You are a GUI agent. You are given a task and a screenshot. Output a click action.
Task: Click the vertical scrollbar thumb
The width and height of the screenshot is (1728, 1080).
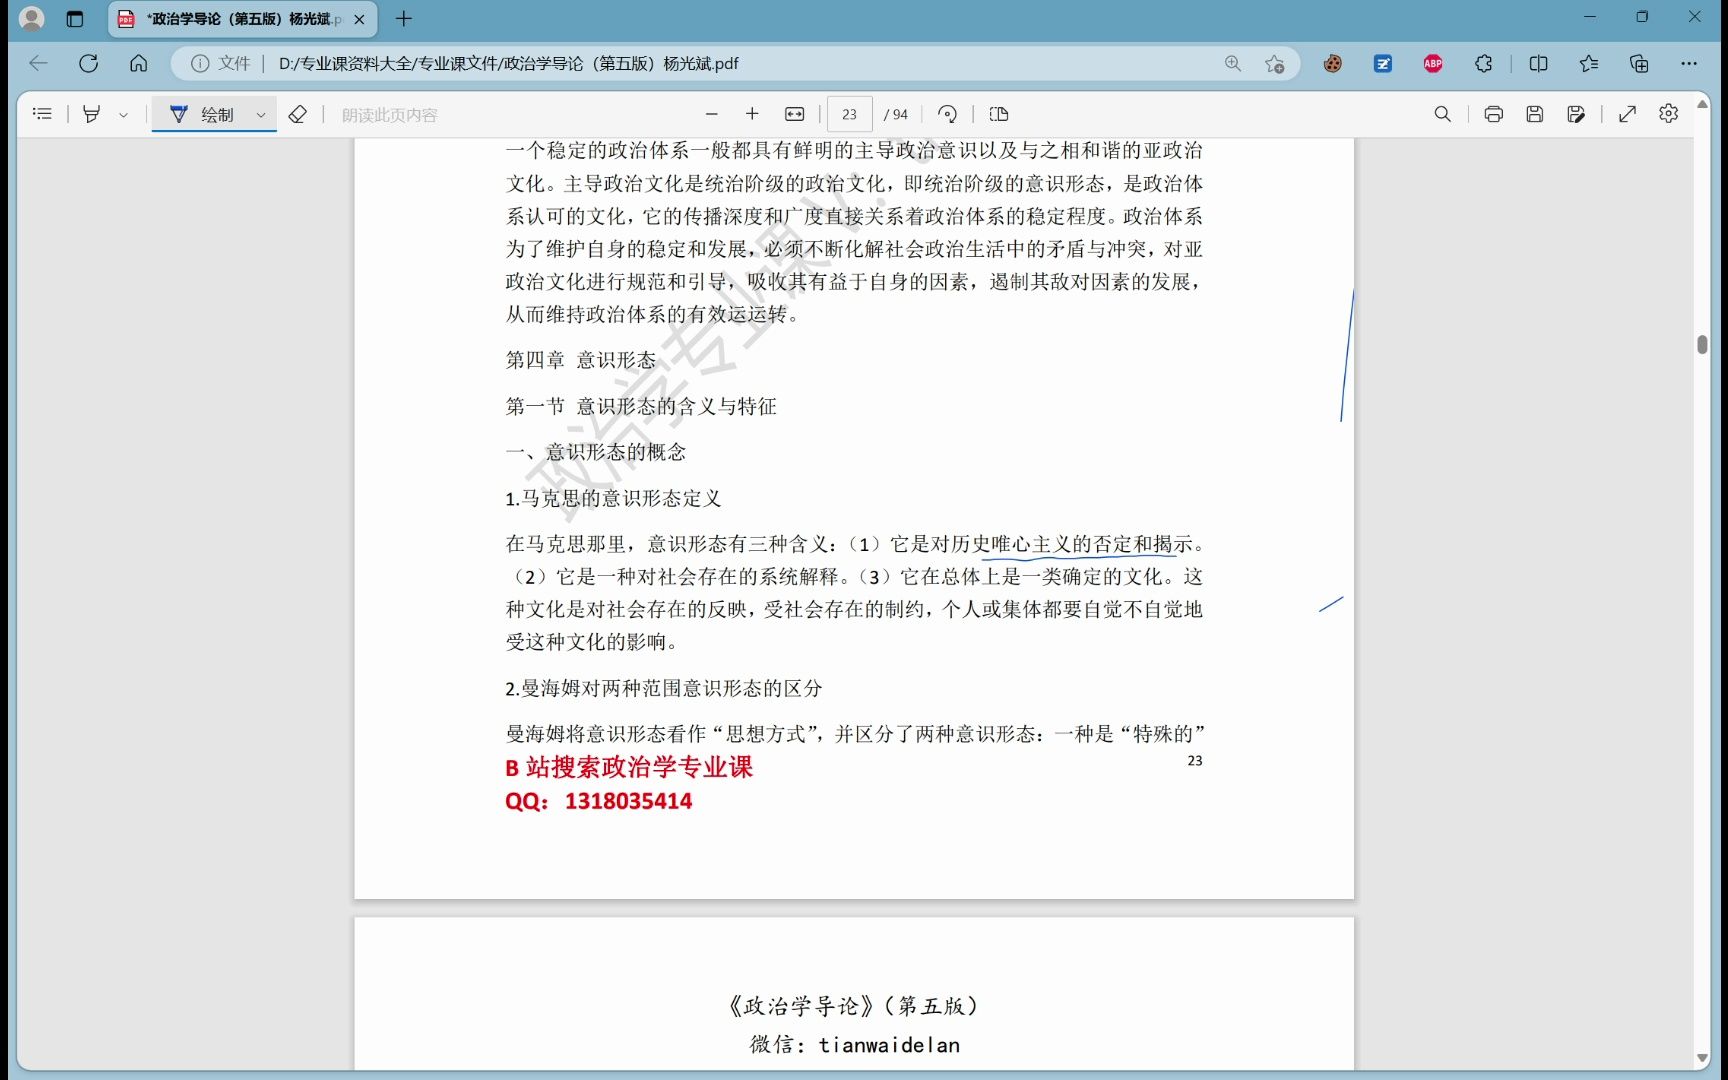[x=1702, y=344]
